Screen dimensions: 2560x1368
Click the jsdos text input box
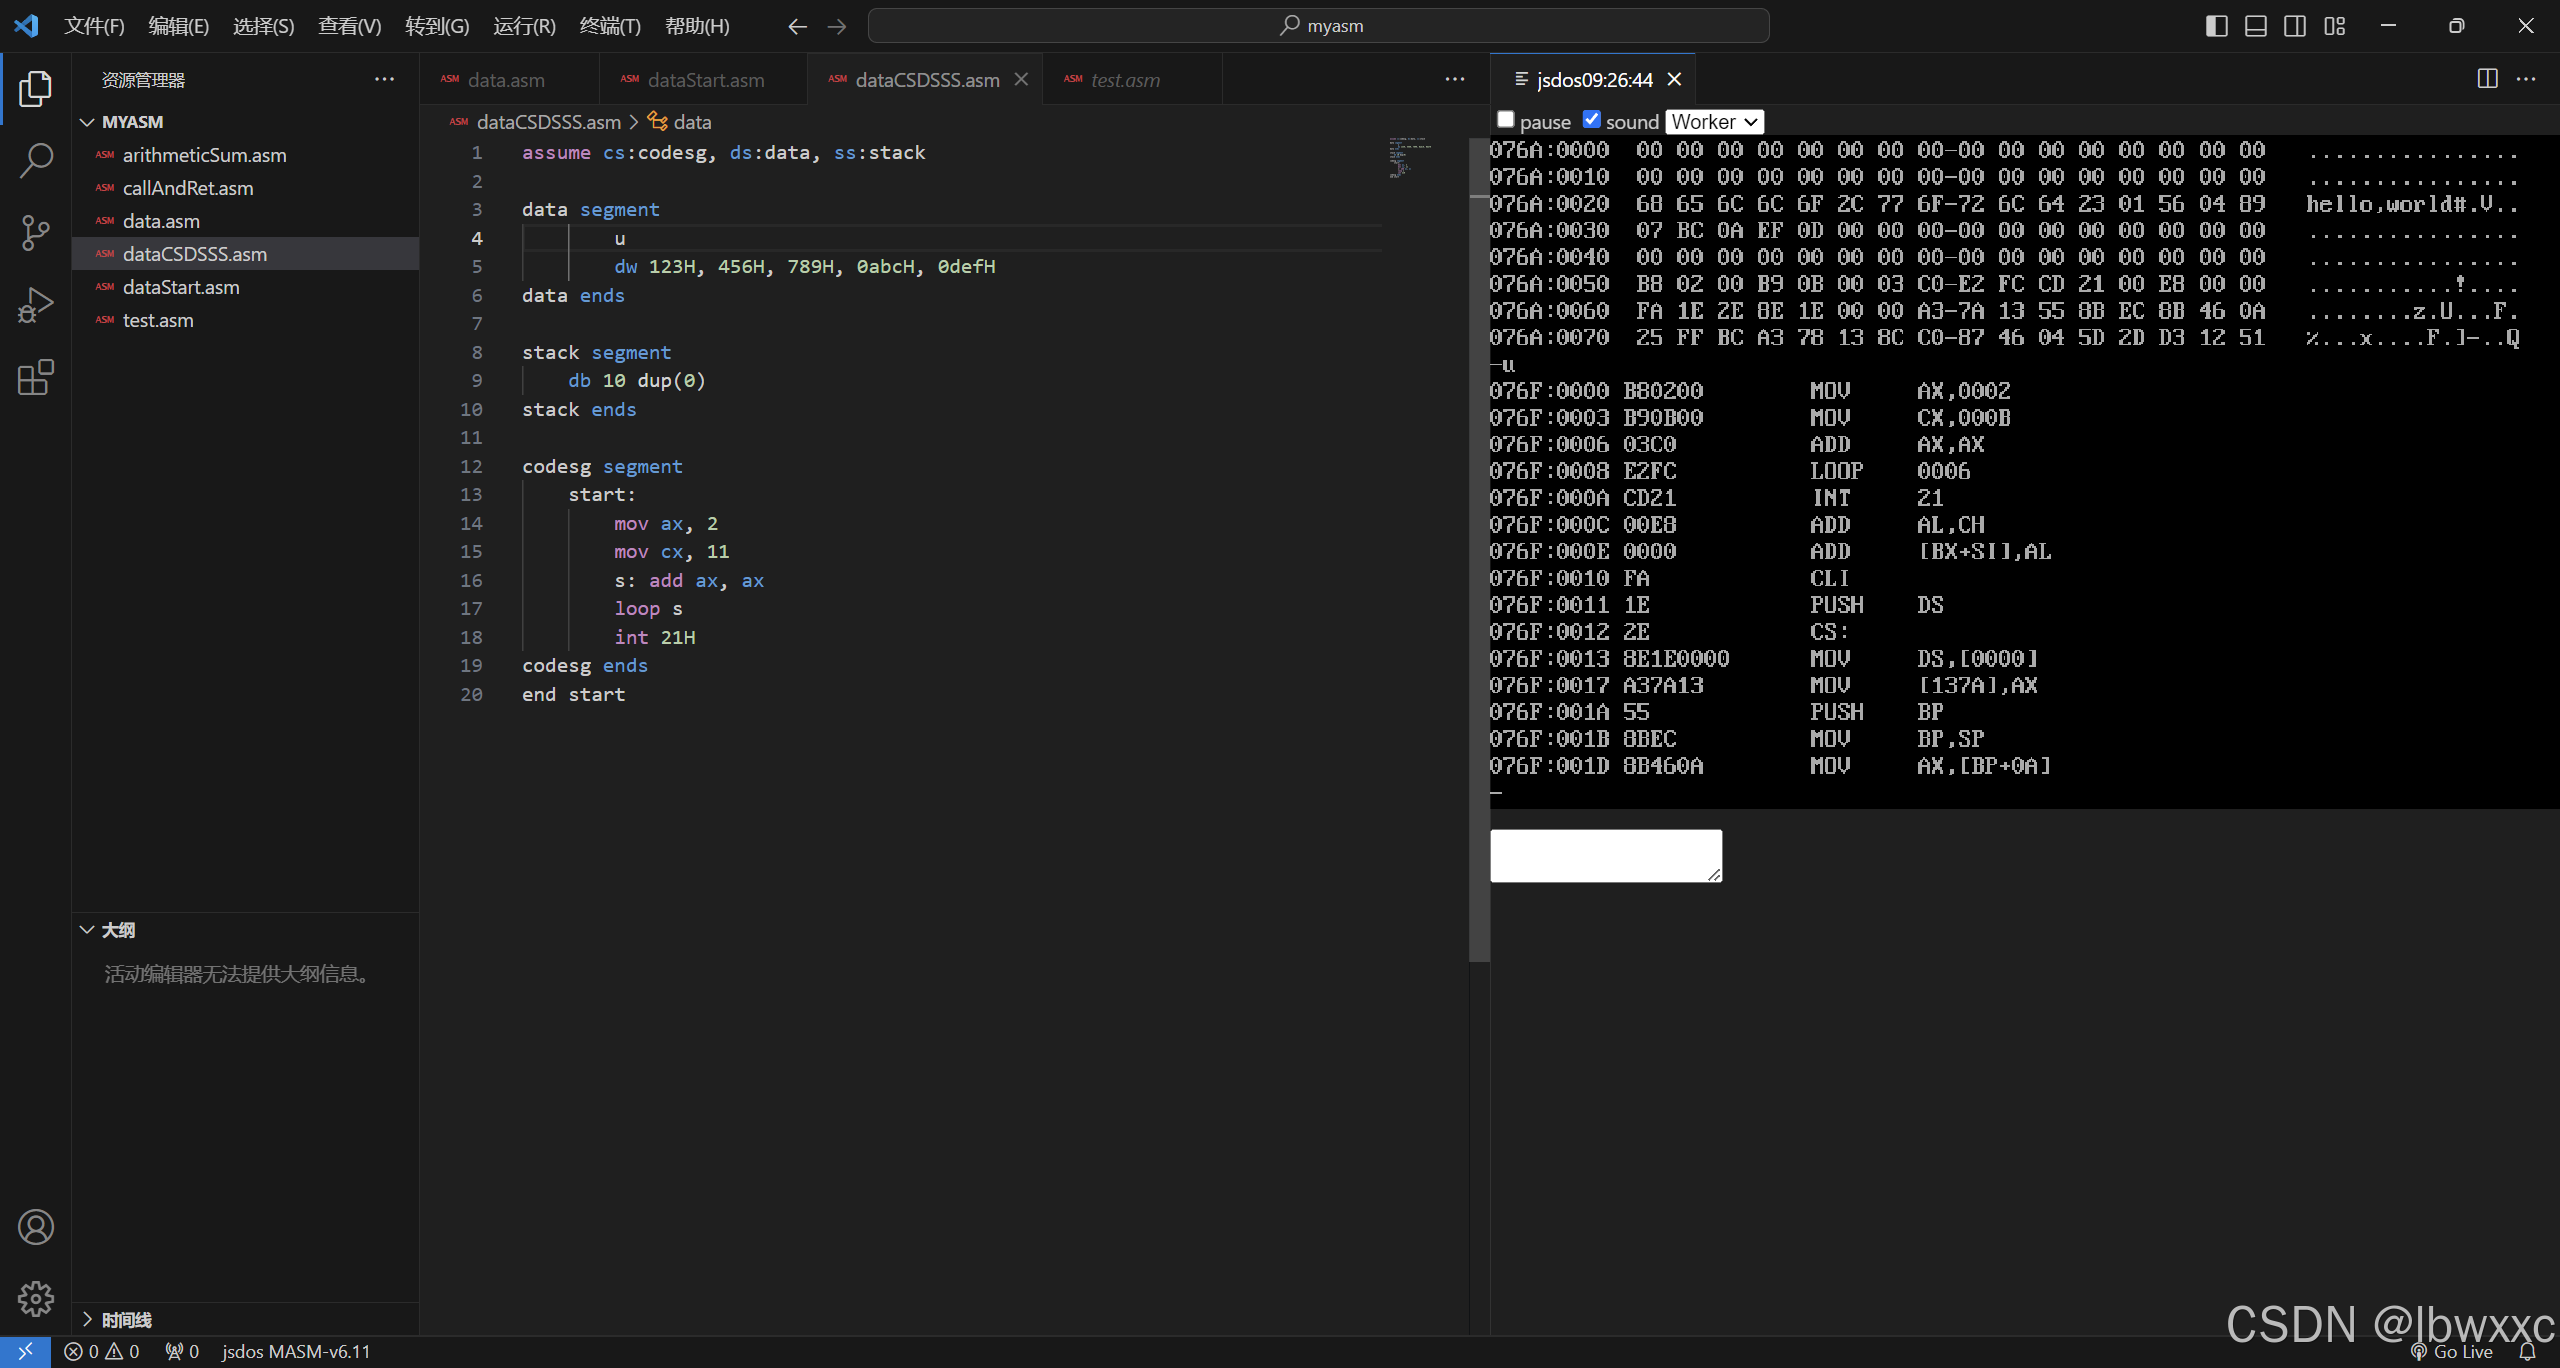1606,855
